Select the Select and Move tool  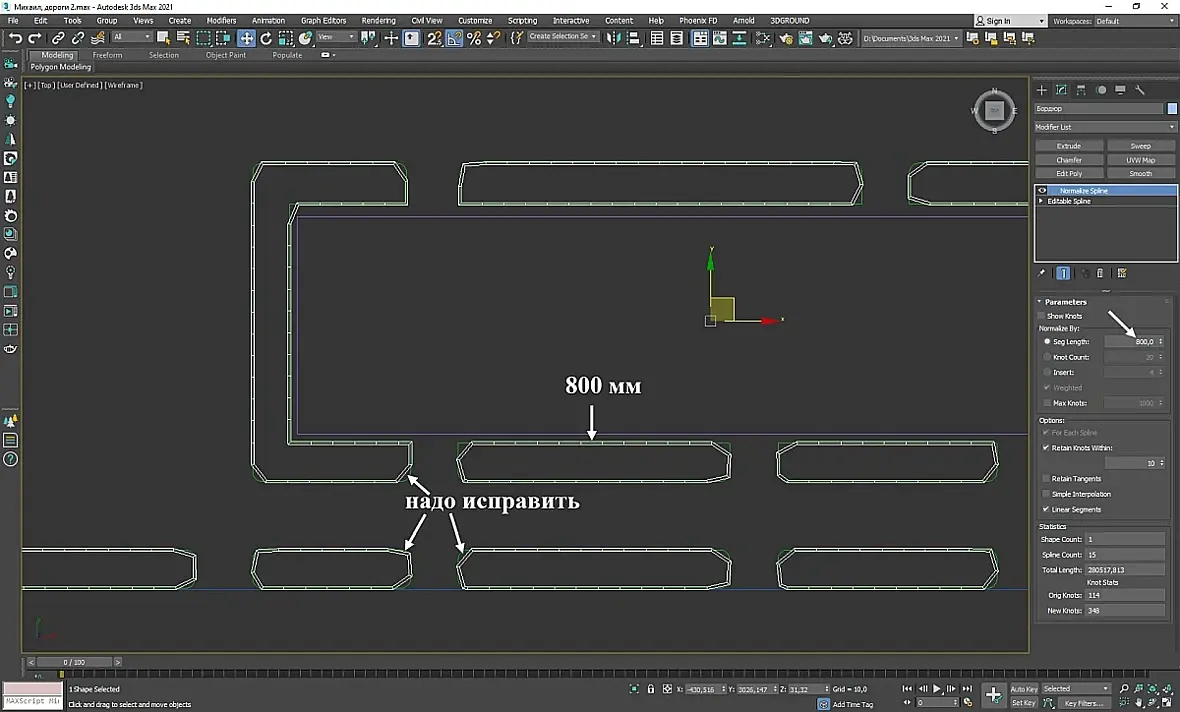[x=246, y=38]
